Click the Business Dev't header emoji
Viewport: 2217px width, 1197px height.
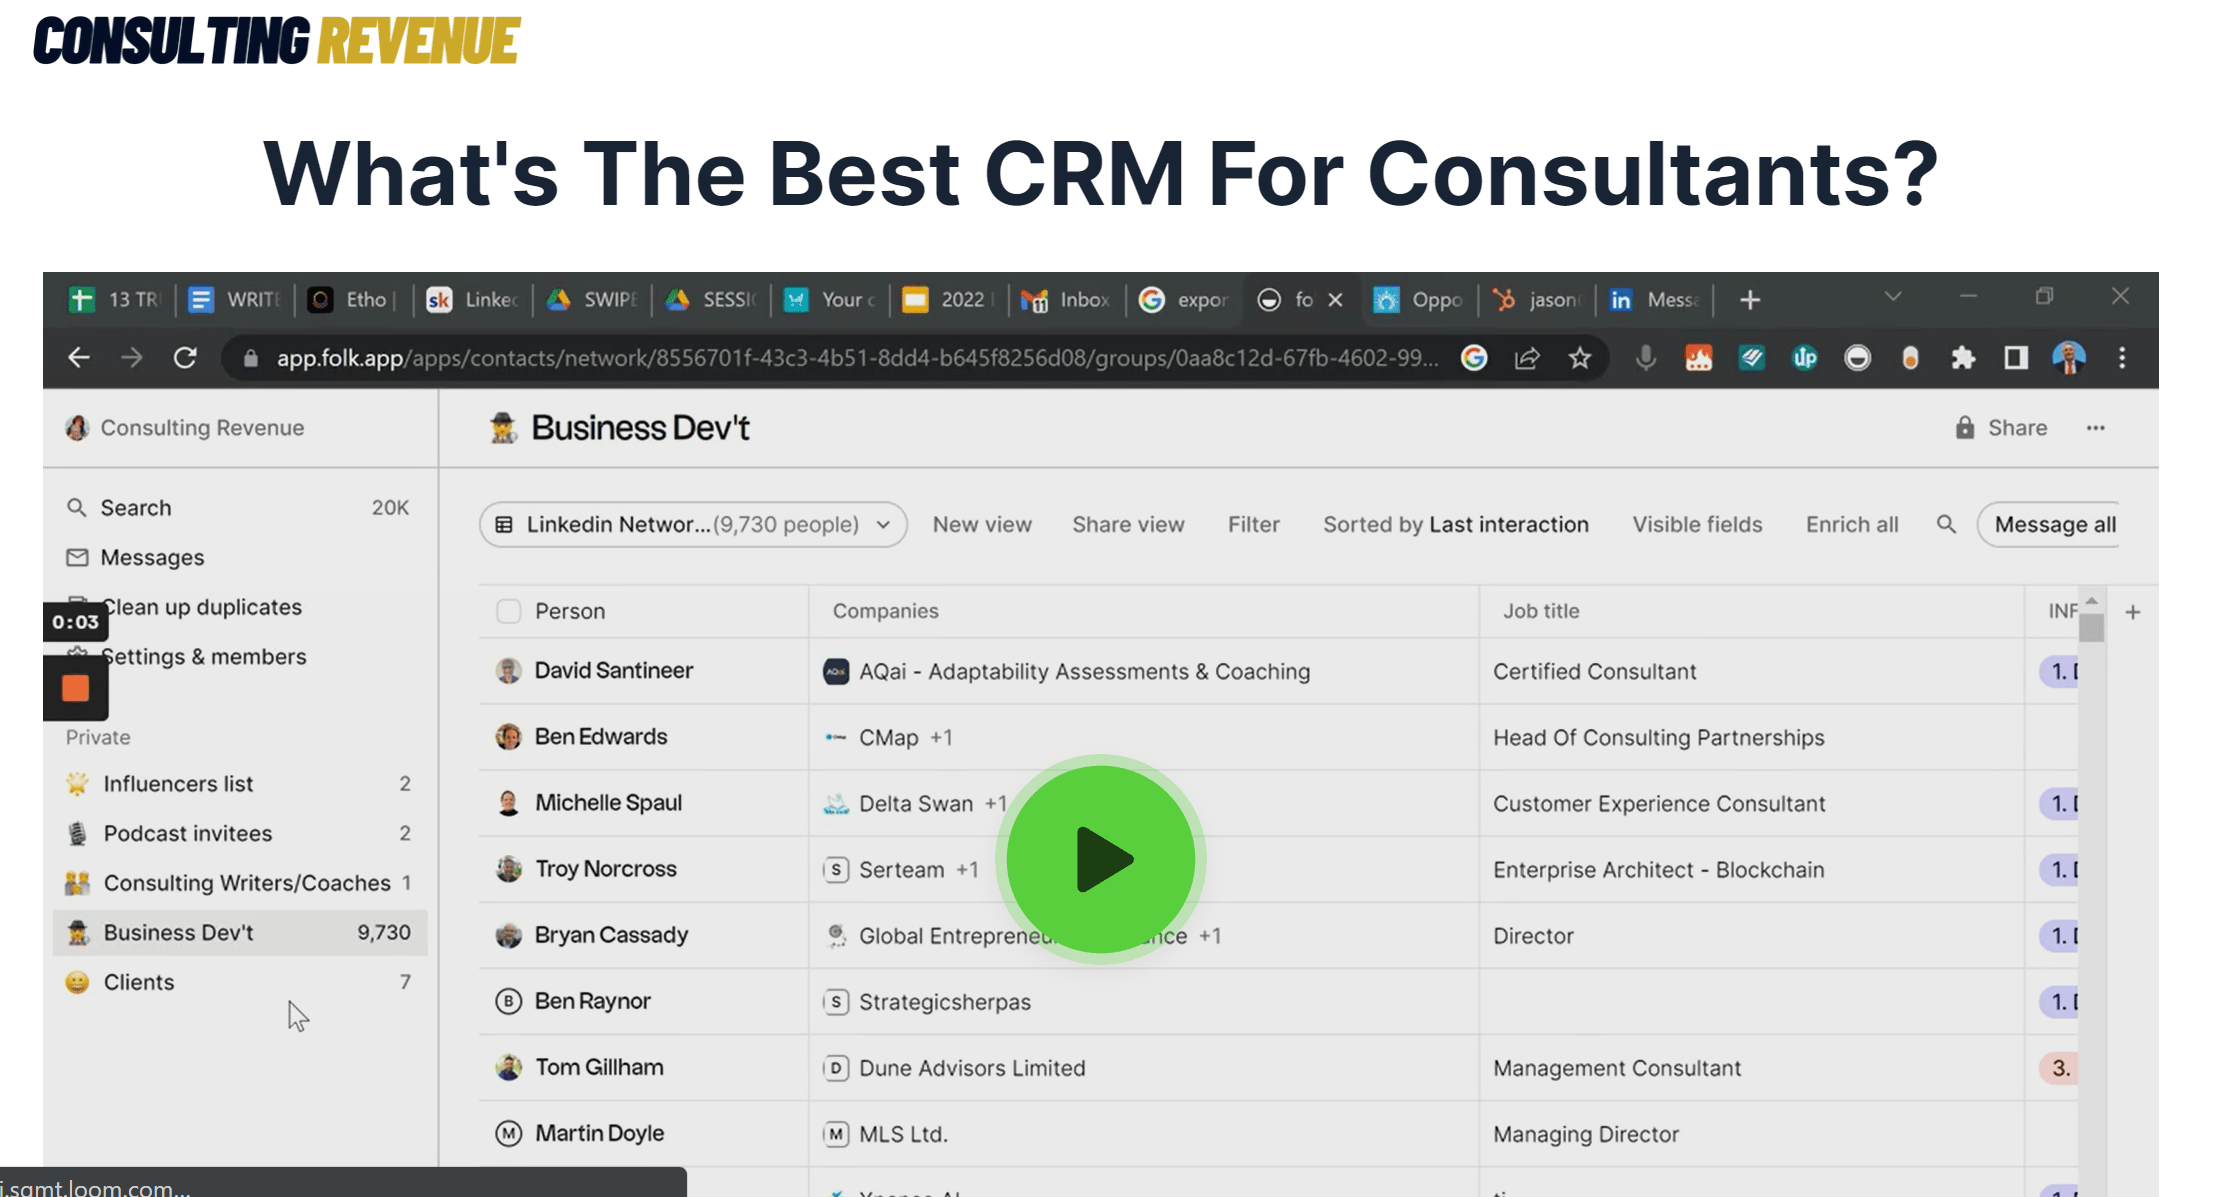(503, 428)
